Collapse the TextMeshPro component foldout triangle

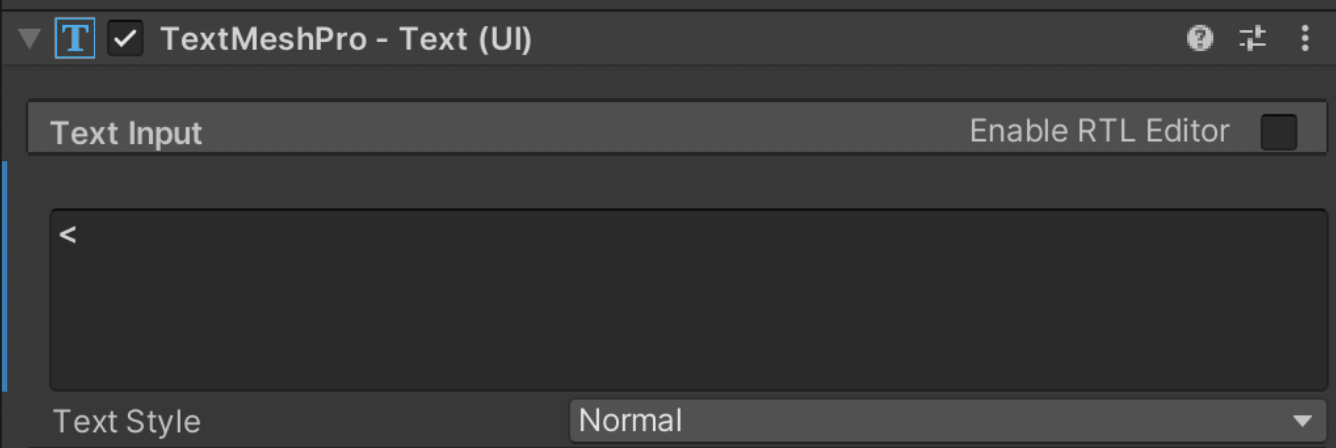tap(29, 40)
